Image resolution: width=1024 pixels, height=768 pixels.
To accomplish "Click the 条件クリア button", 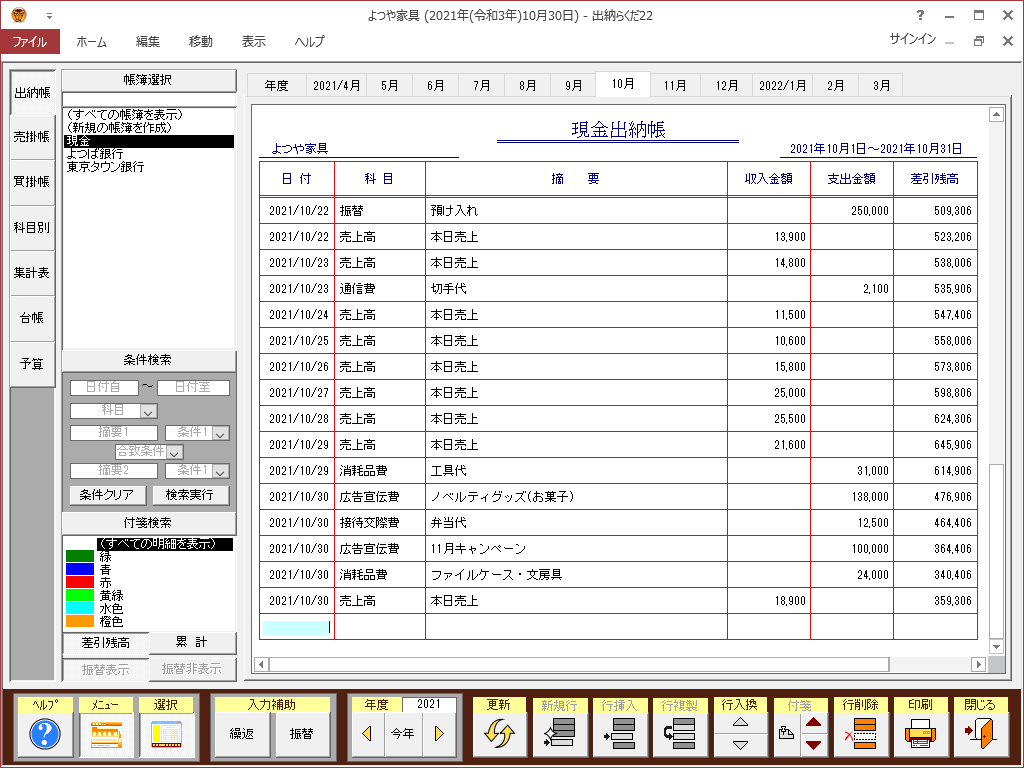I will 107,495.
